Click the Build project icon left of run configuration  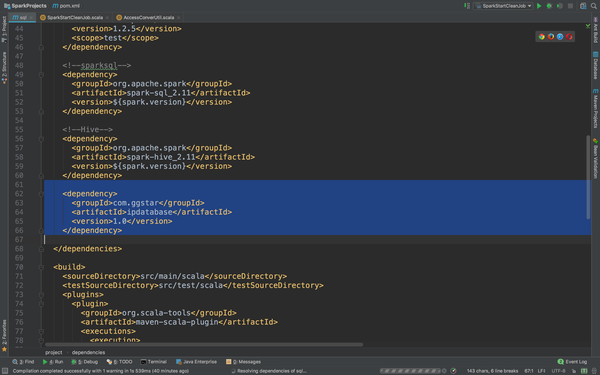point(467,6)
